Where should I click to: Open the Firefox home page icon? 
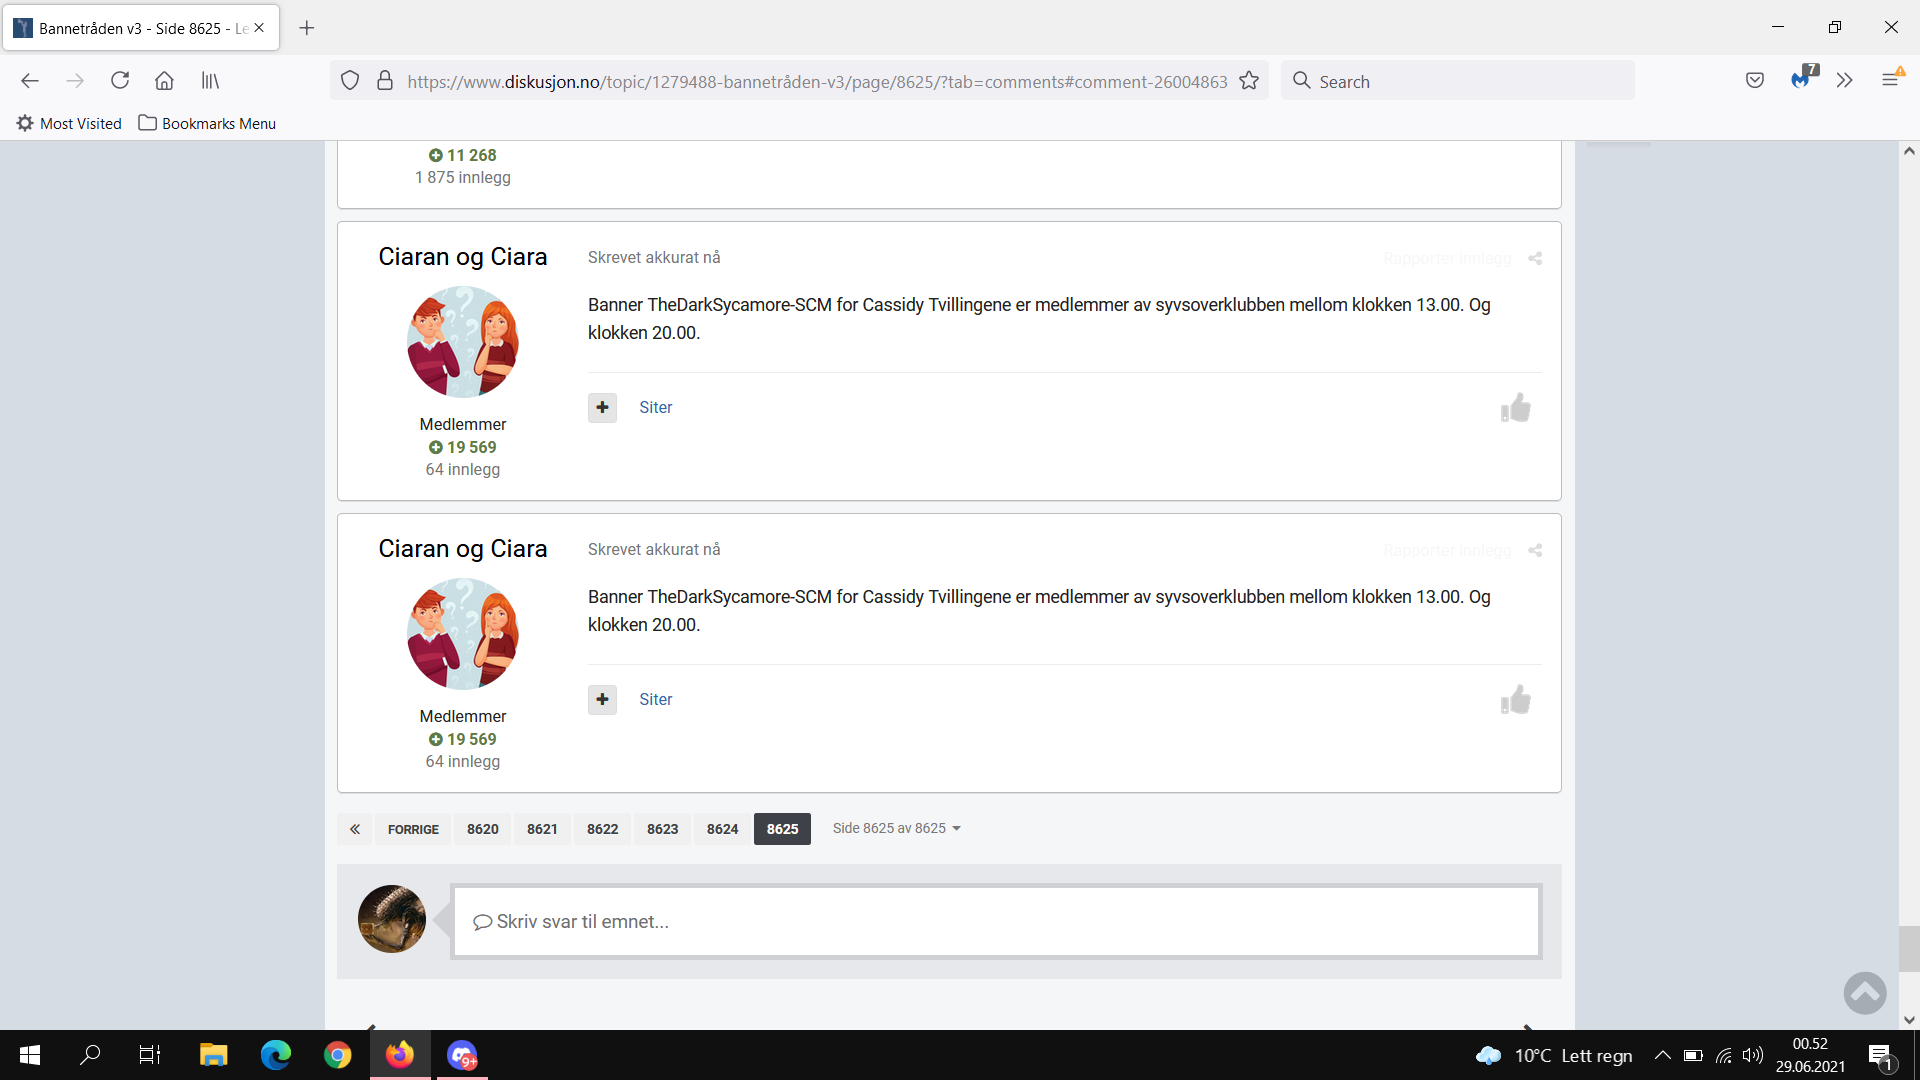164,81
